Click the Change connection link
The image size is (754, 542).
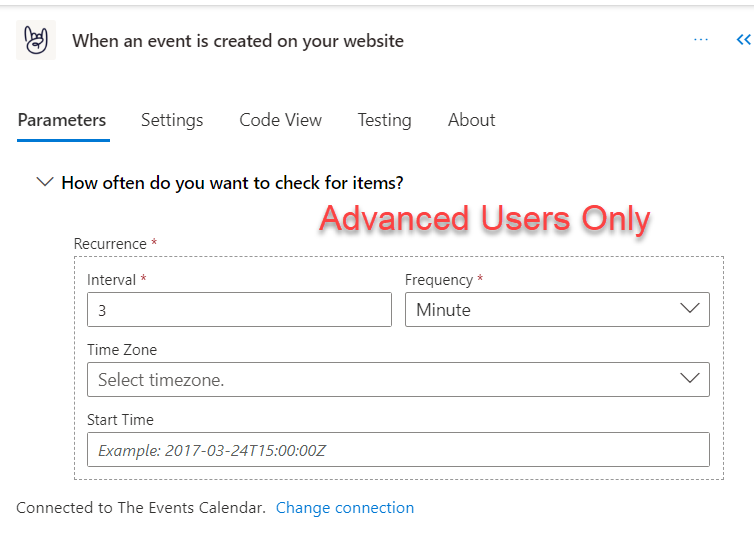345,508
